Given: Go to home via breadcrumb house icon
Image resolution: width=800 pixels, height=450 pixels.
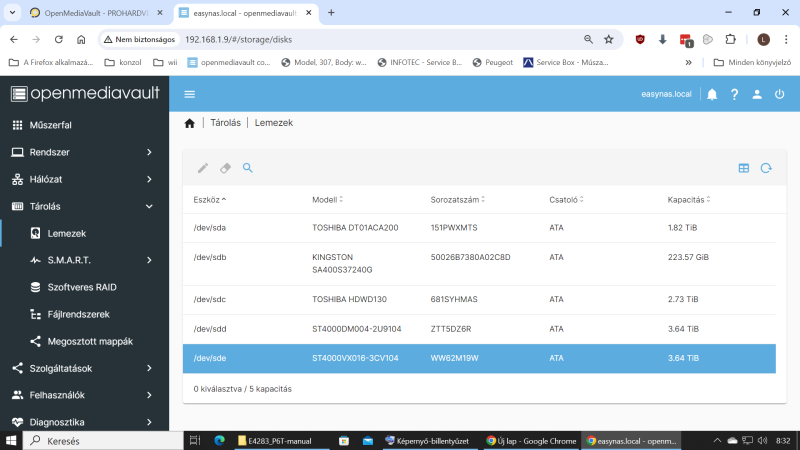Looking at the screenshot, I should click(189, 123).
